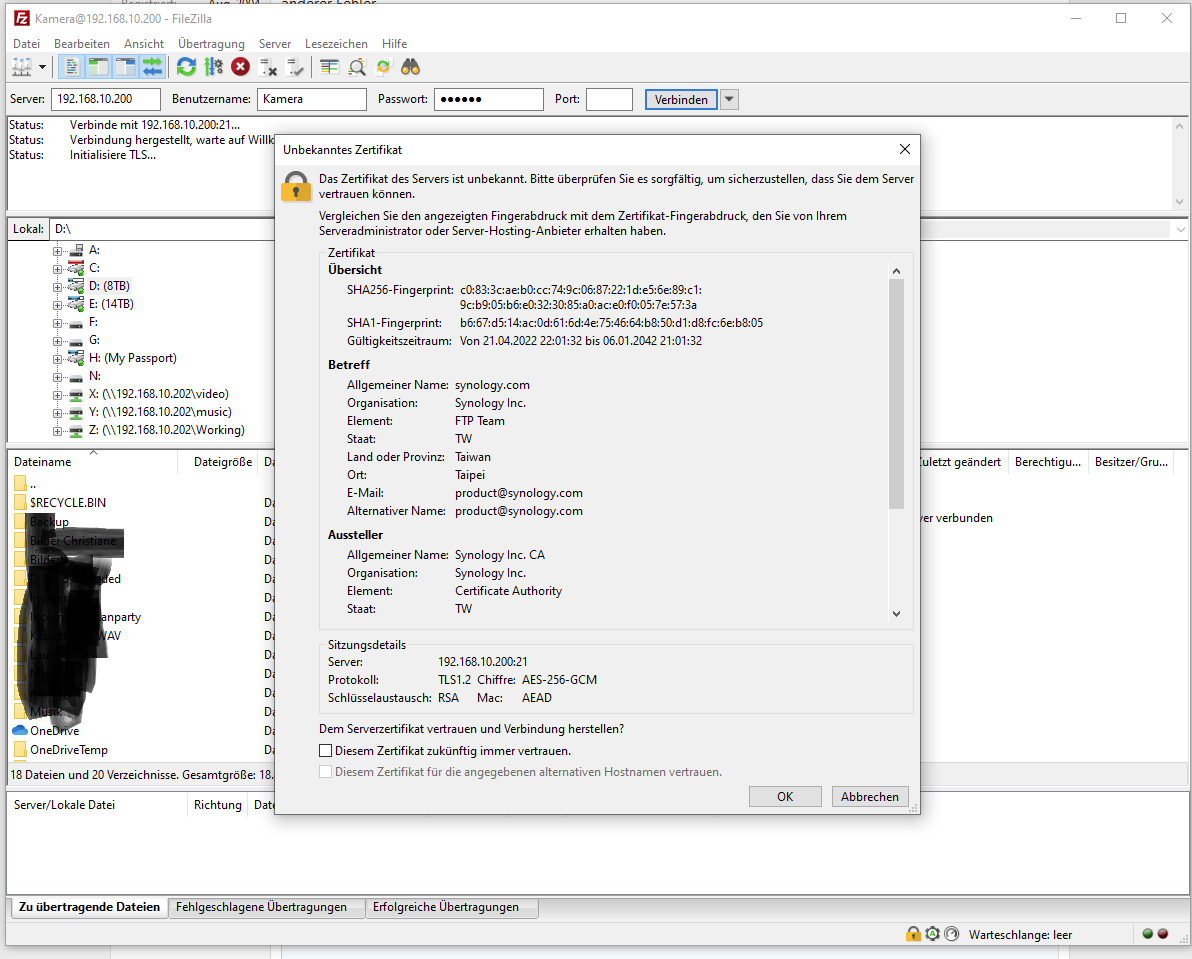Toggle the local directory tree view

point(98,67)
